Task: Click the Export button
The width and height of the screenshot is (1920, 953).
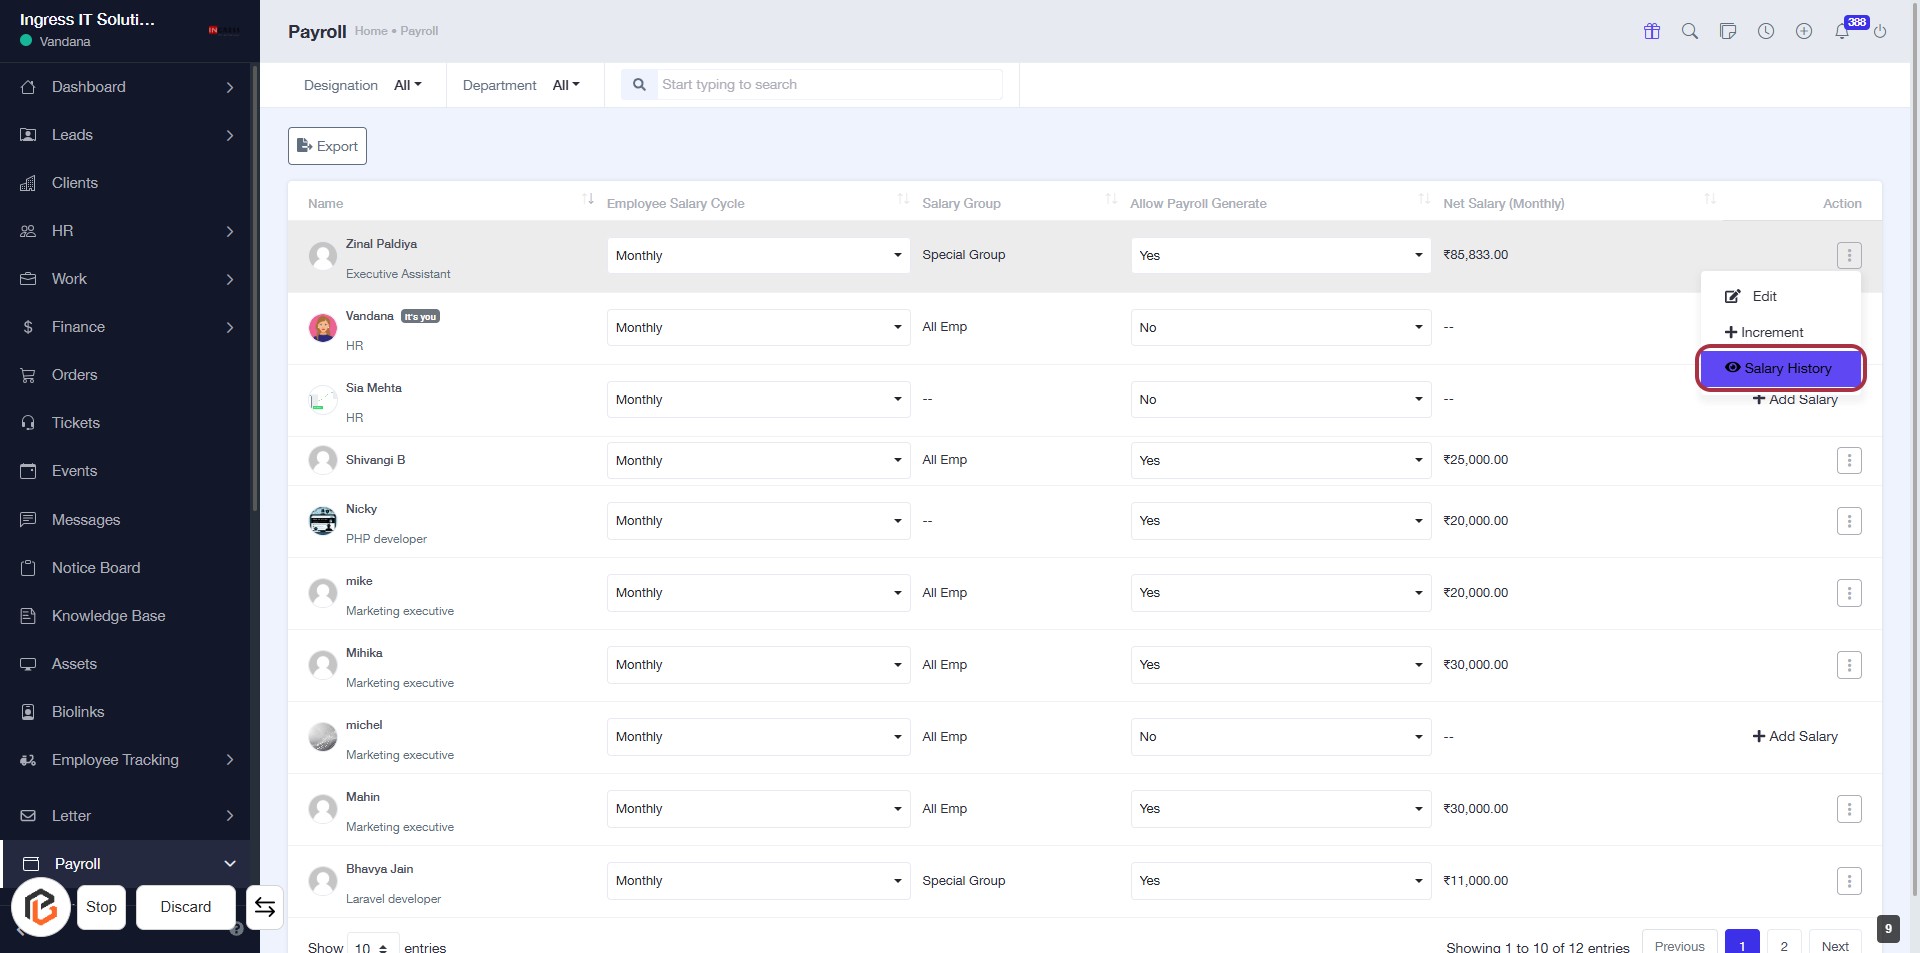Action: pyautogui.click(x=327, y=146)
